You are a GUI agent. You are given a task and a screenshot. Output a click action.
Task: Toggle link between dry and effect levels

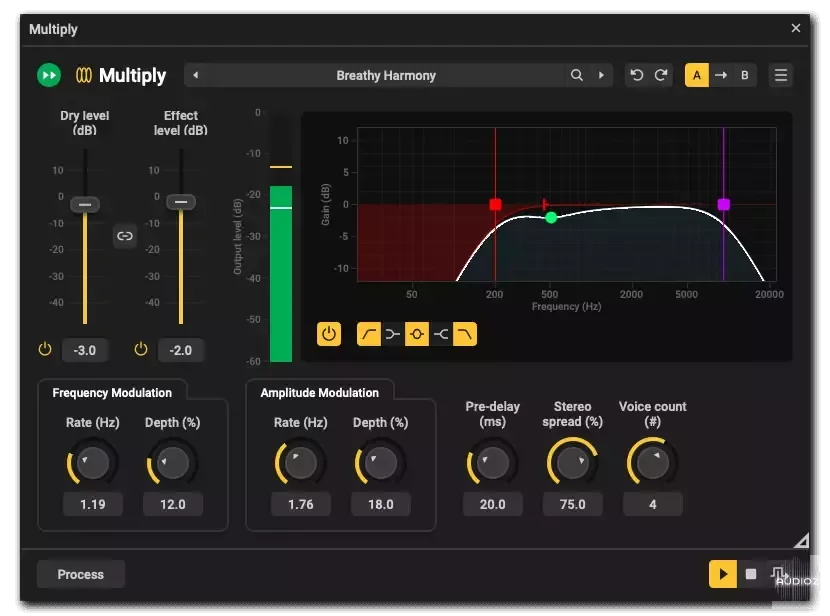(x=124, y=236)
